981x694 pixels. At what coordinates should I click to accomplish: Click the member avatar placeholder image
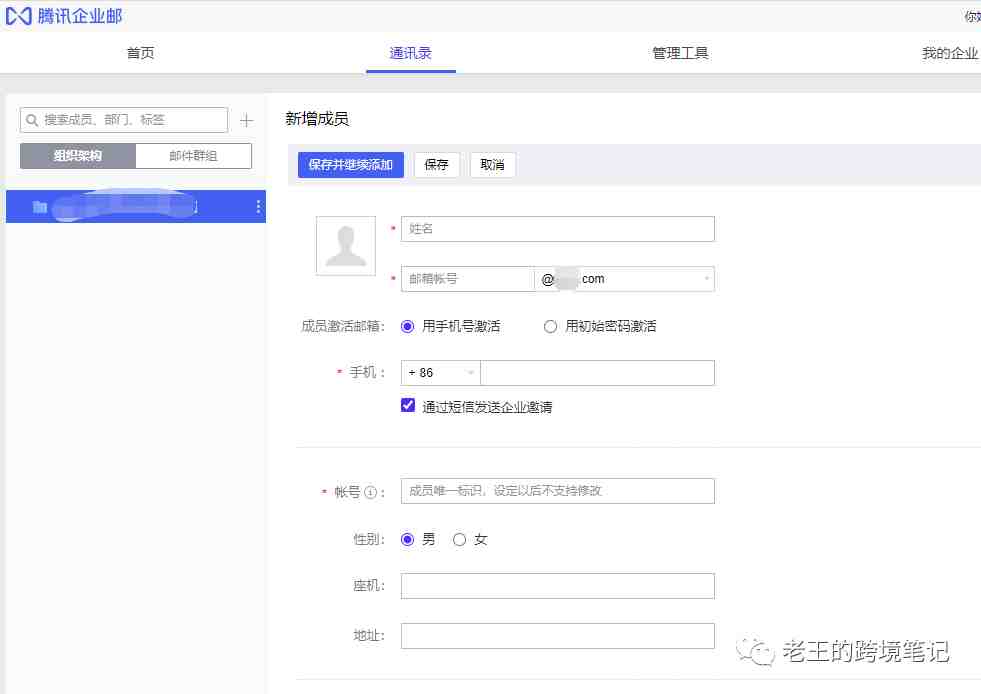(346, 246)
